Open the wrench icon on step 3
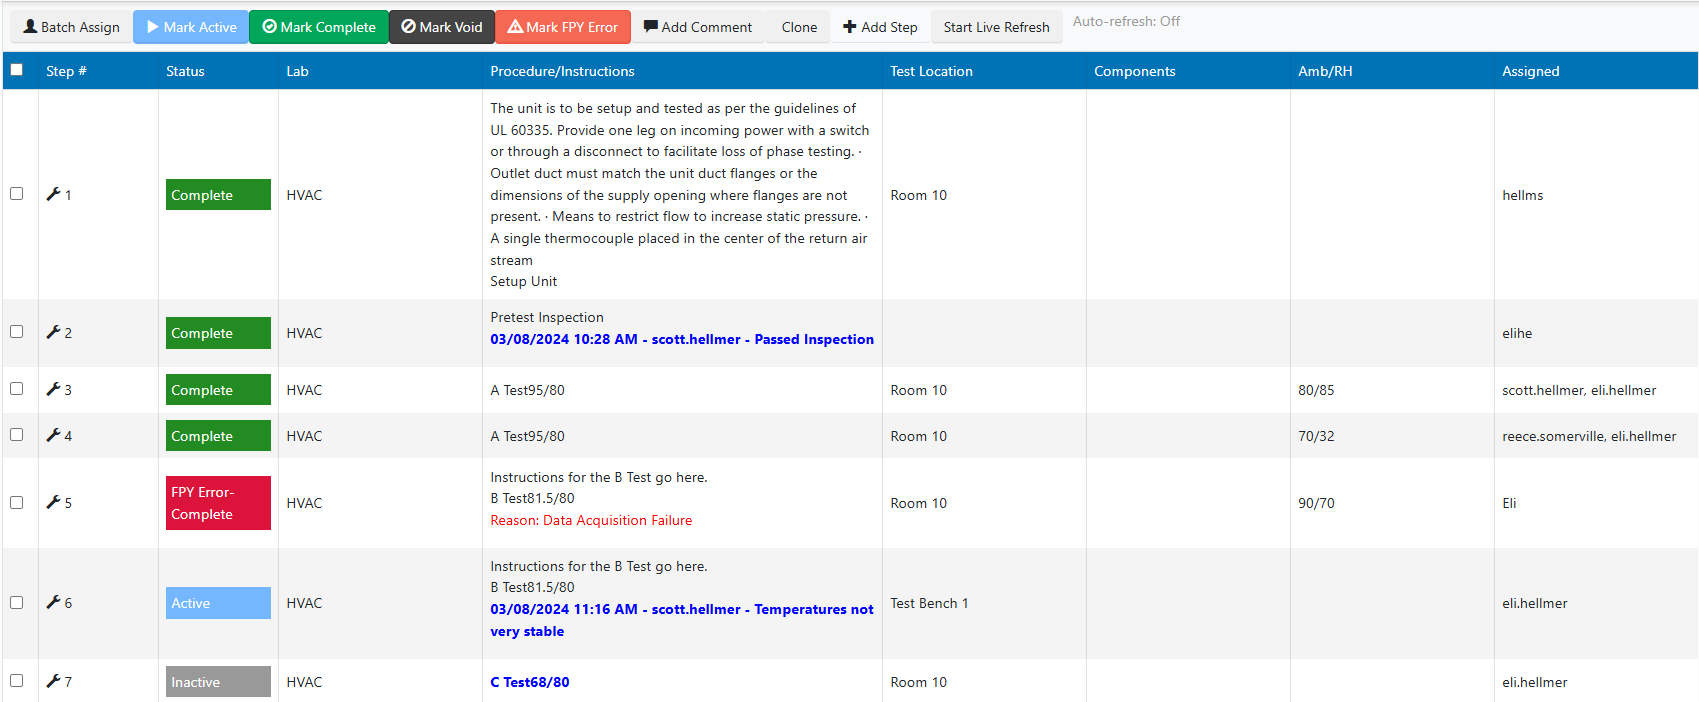The image size is (1699, 702). (x=53, y=389)
